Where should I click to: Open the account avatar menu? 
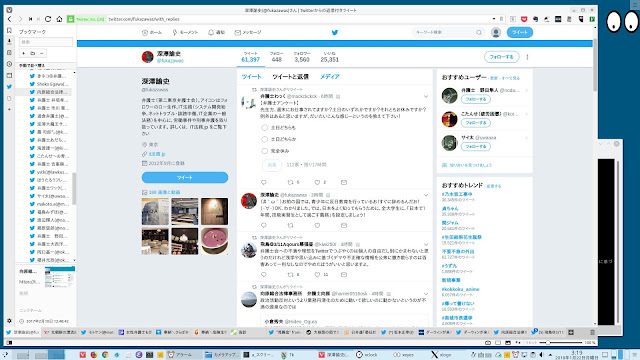point(496,32)
